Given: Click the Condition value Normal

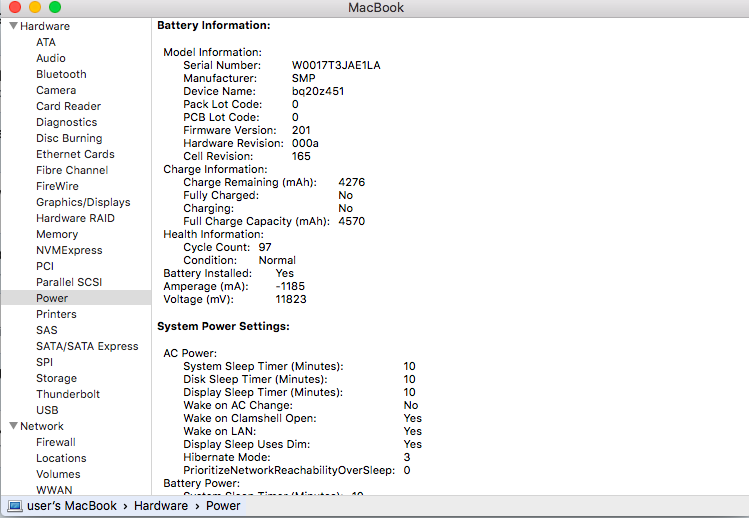Looking at the screenshot, I should (277, 260).
